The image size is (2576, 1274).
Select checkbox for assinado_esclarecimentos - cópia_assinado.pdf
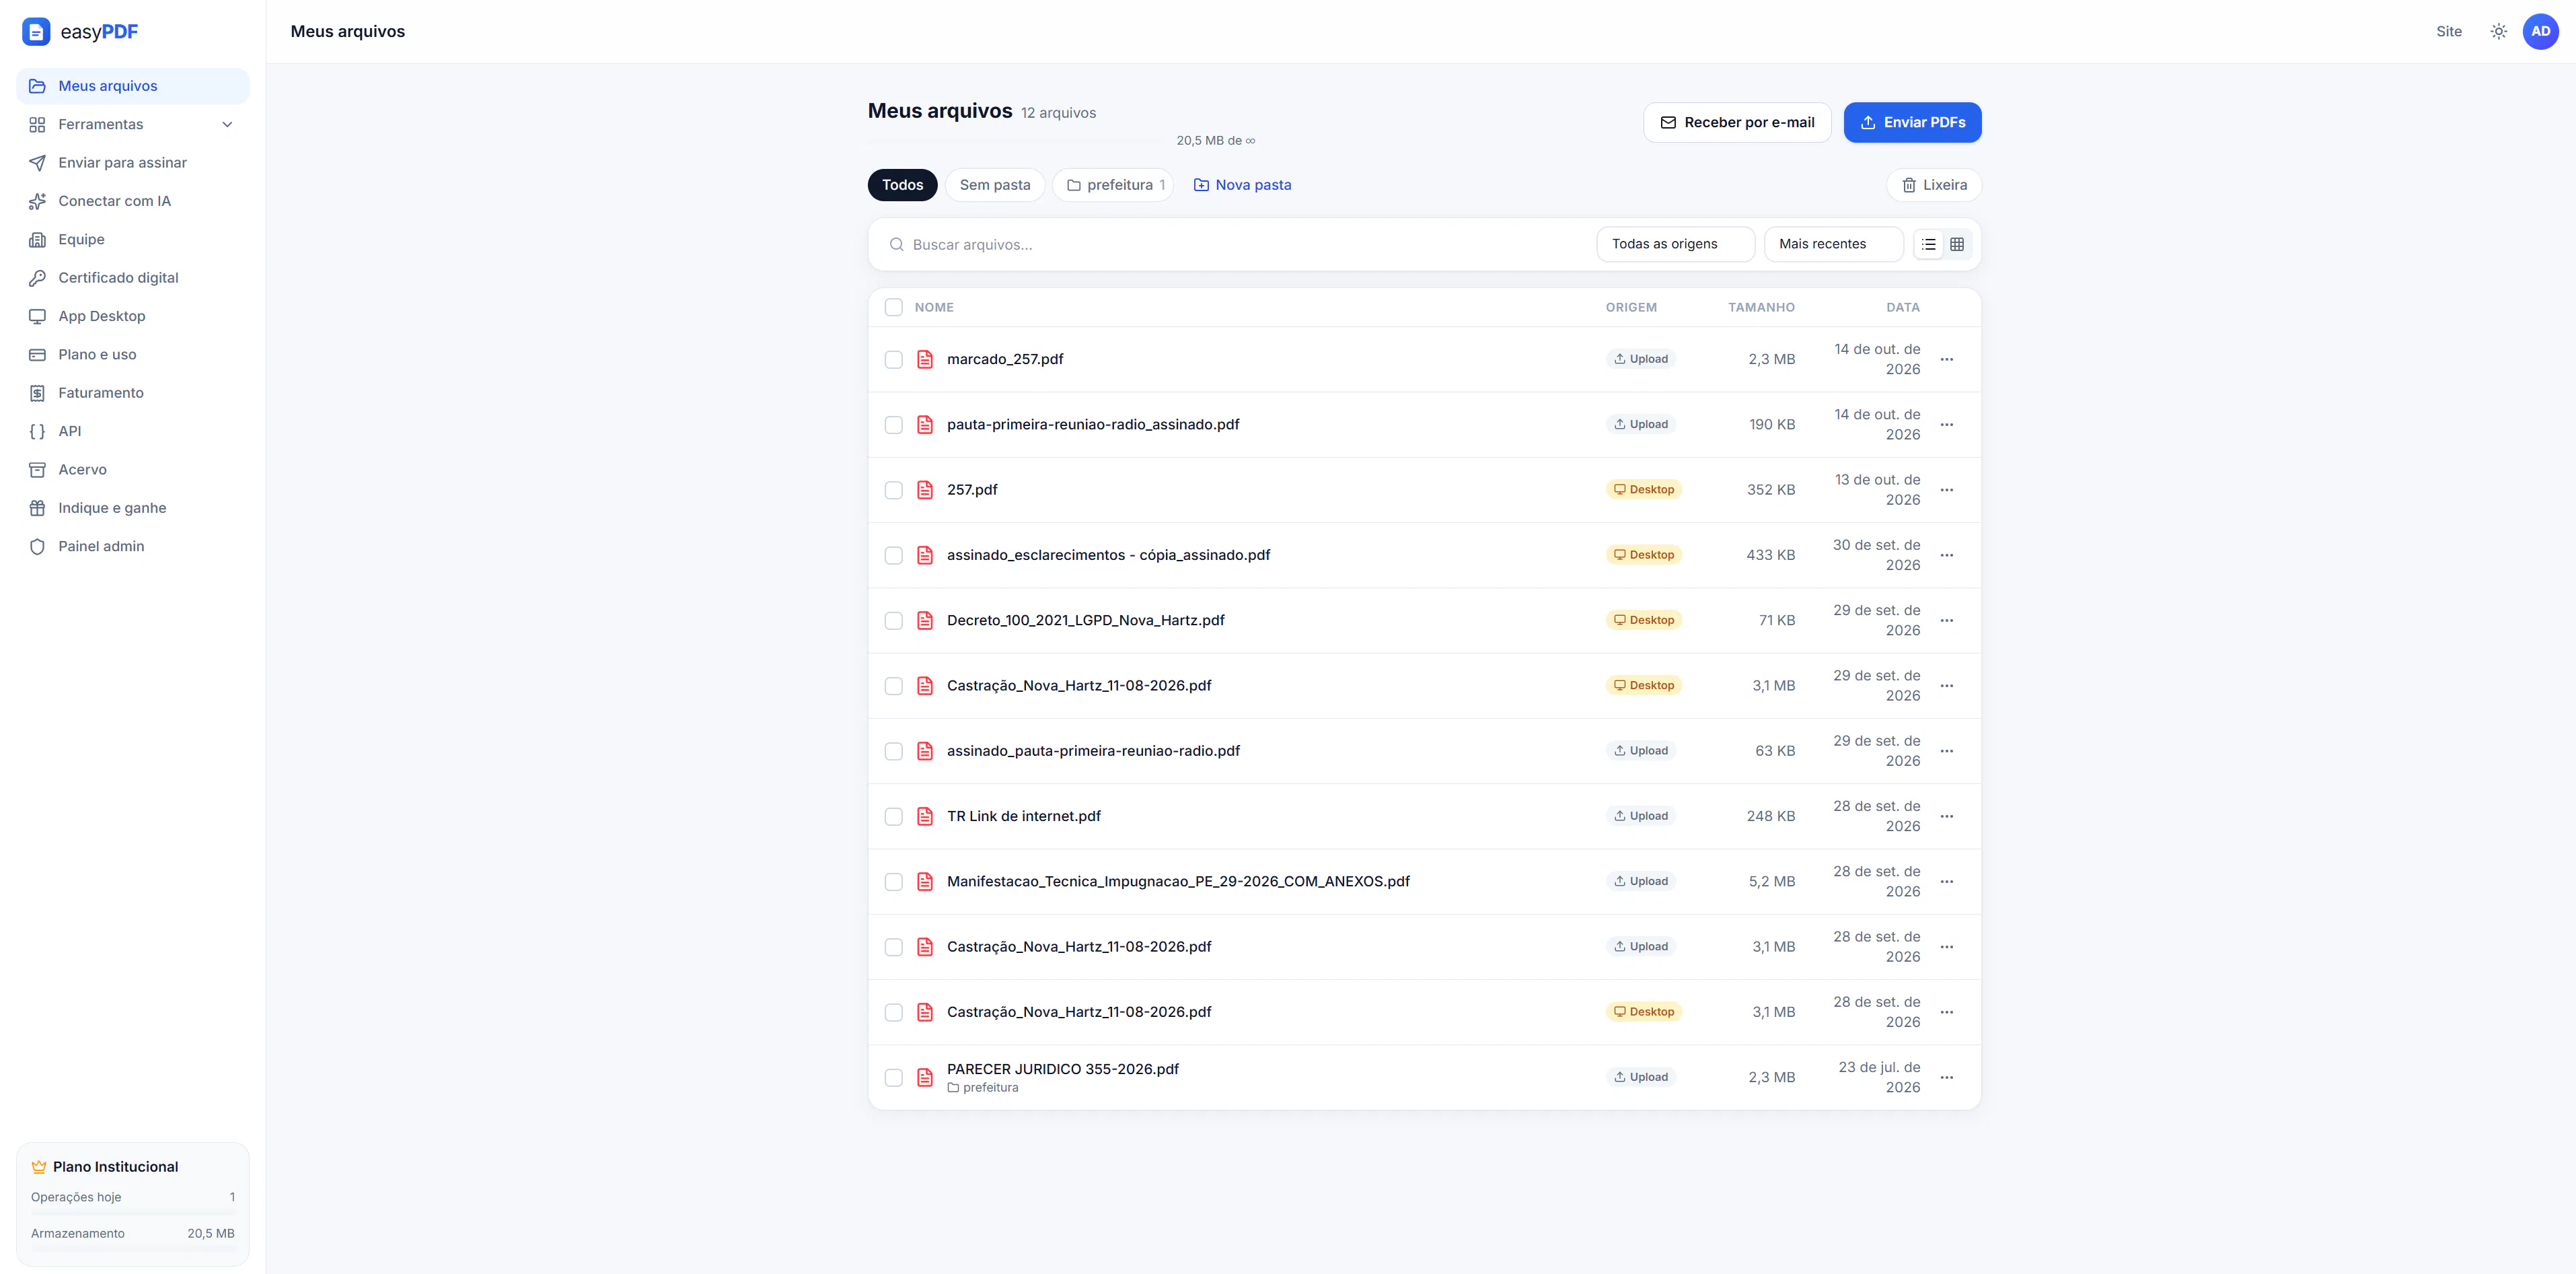893,555
